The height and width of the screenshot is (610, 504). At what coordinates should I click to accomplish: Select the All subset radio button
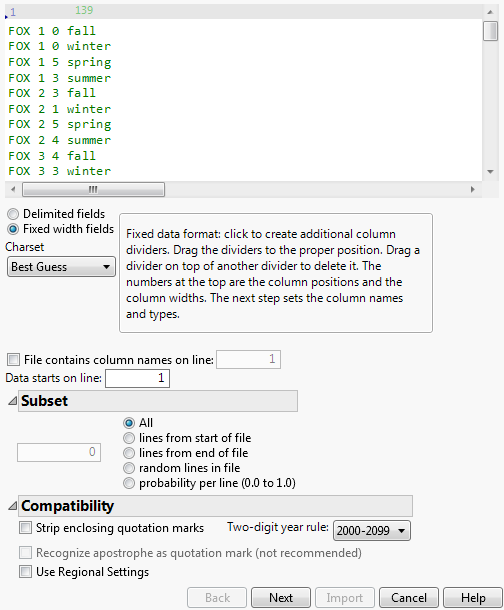pos(129,423)
